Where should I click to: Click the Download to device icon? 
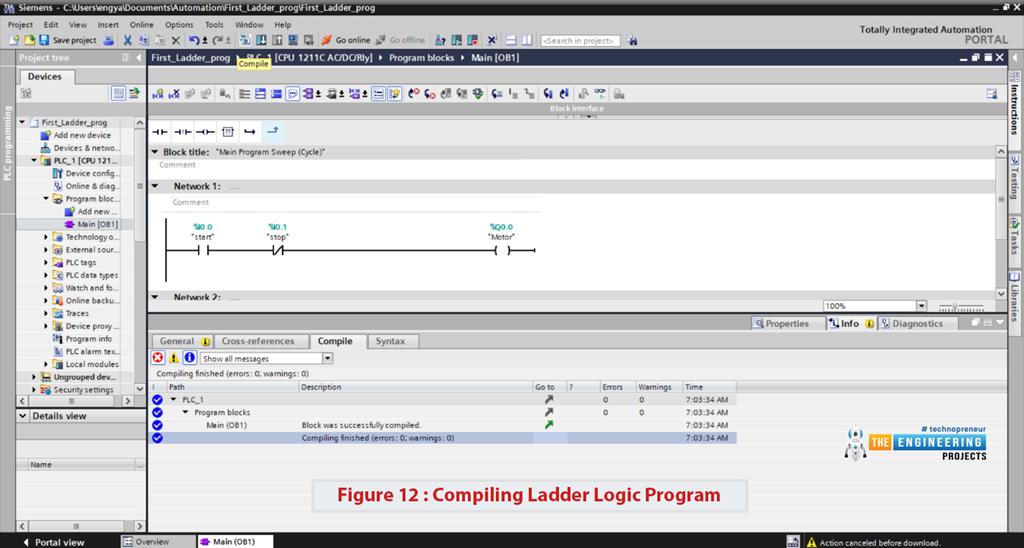(261, 40)
